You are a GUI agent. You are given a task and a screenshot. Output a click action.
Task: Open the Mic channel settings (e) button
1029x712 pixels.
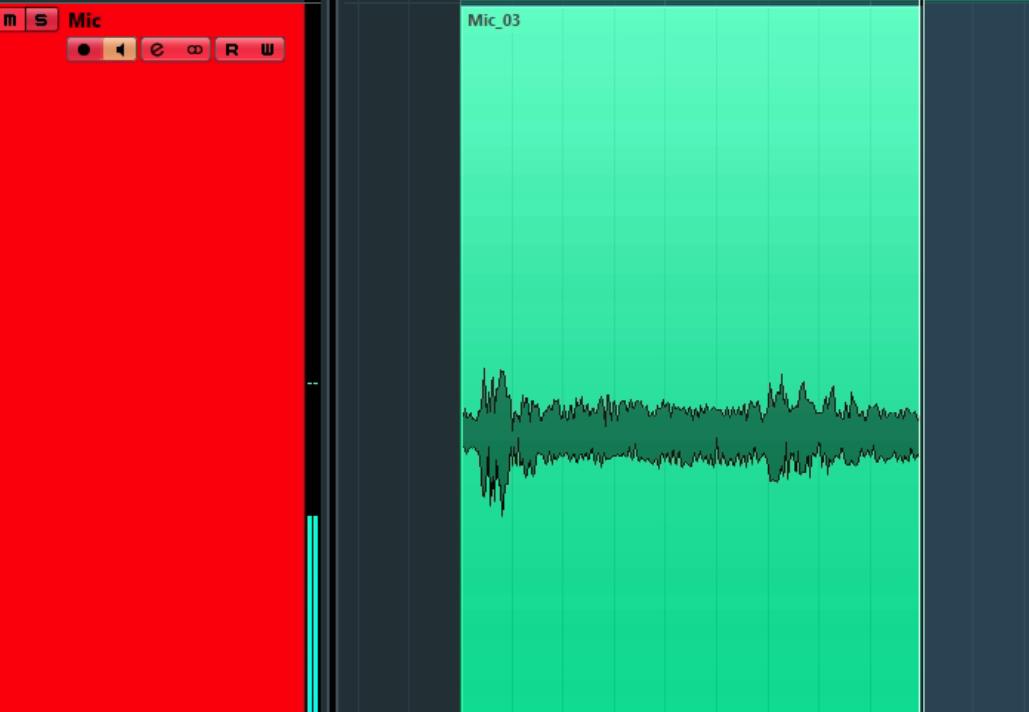click(x=158, y=50)
